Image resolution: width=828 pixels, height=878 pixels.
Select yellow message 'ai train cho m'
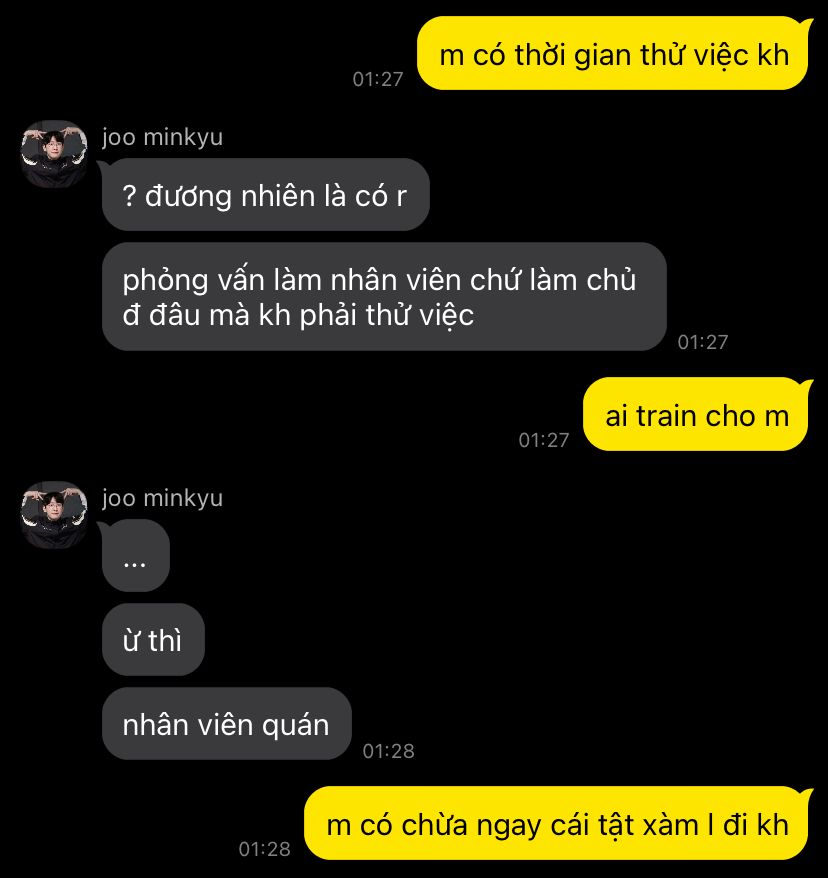point(696,415)
